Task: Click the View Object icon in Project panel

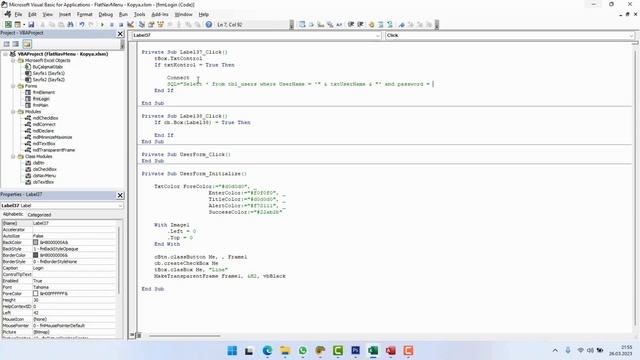Action: coord(16,44)
